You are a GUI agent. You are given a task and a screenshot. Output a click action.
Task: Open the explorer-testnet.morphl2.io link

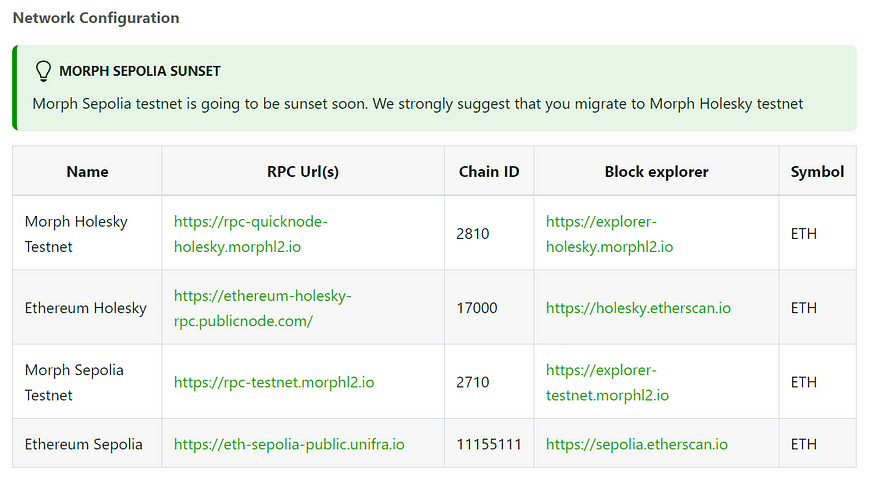coord(607,382)
